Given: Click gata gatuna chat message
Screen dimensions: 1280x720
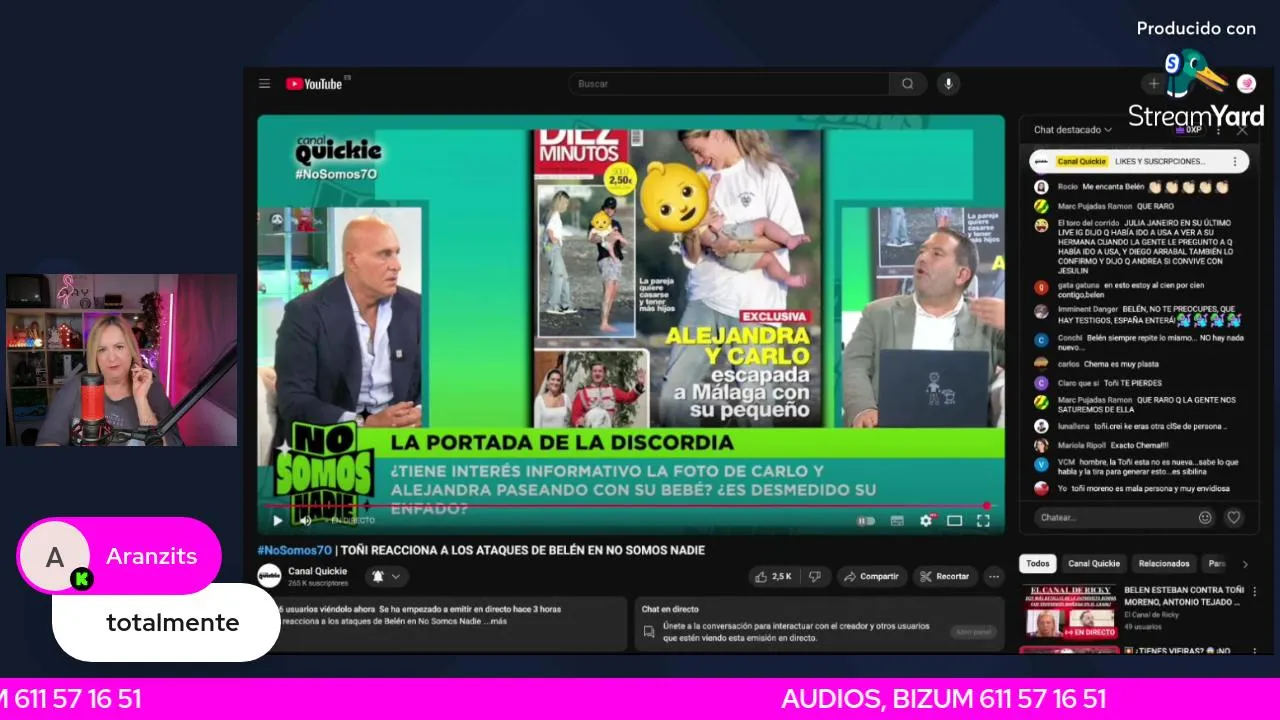Looking at the screenshot, I should [x=1138, y=291].
